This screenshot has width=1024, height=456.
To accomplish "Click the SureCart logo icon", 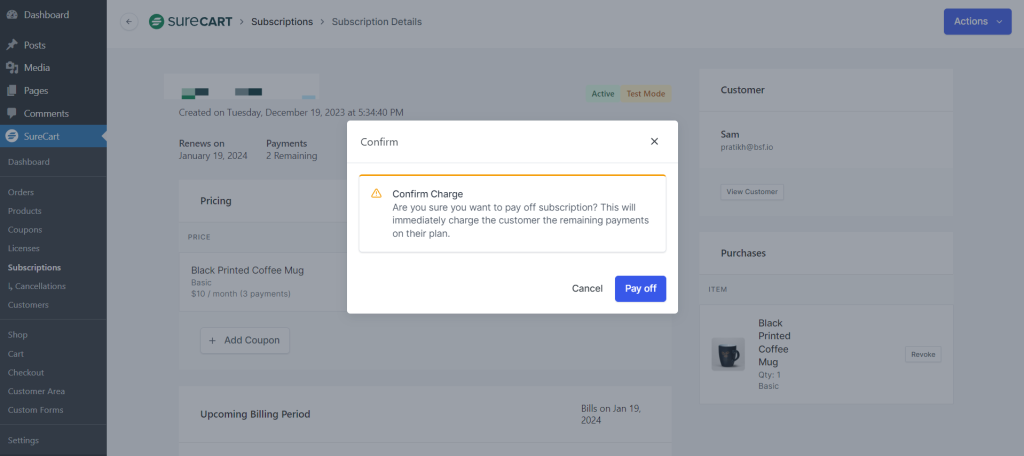I will click(157, 21).
